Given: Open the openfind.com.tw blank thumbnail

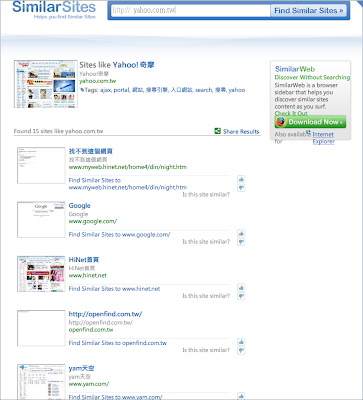Looking at the screenshot, I should point(41,328).
